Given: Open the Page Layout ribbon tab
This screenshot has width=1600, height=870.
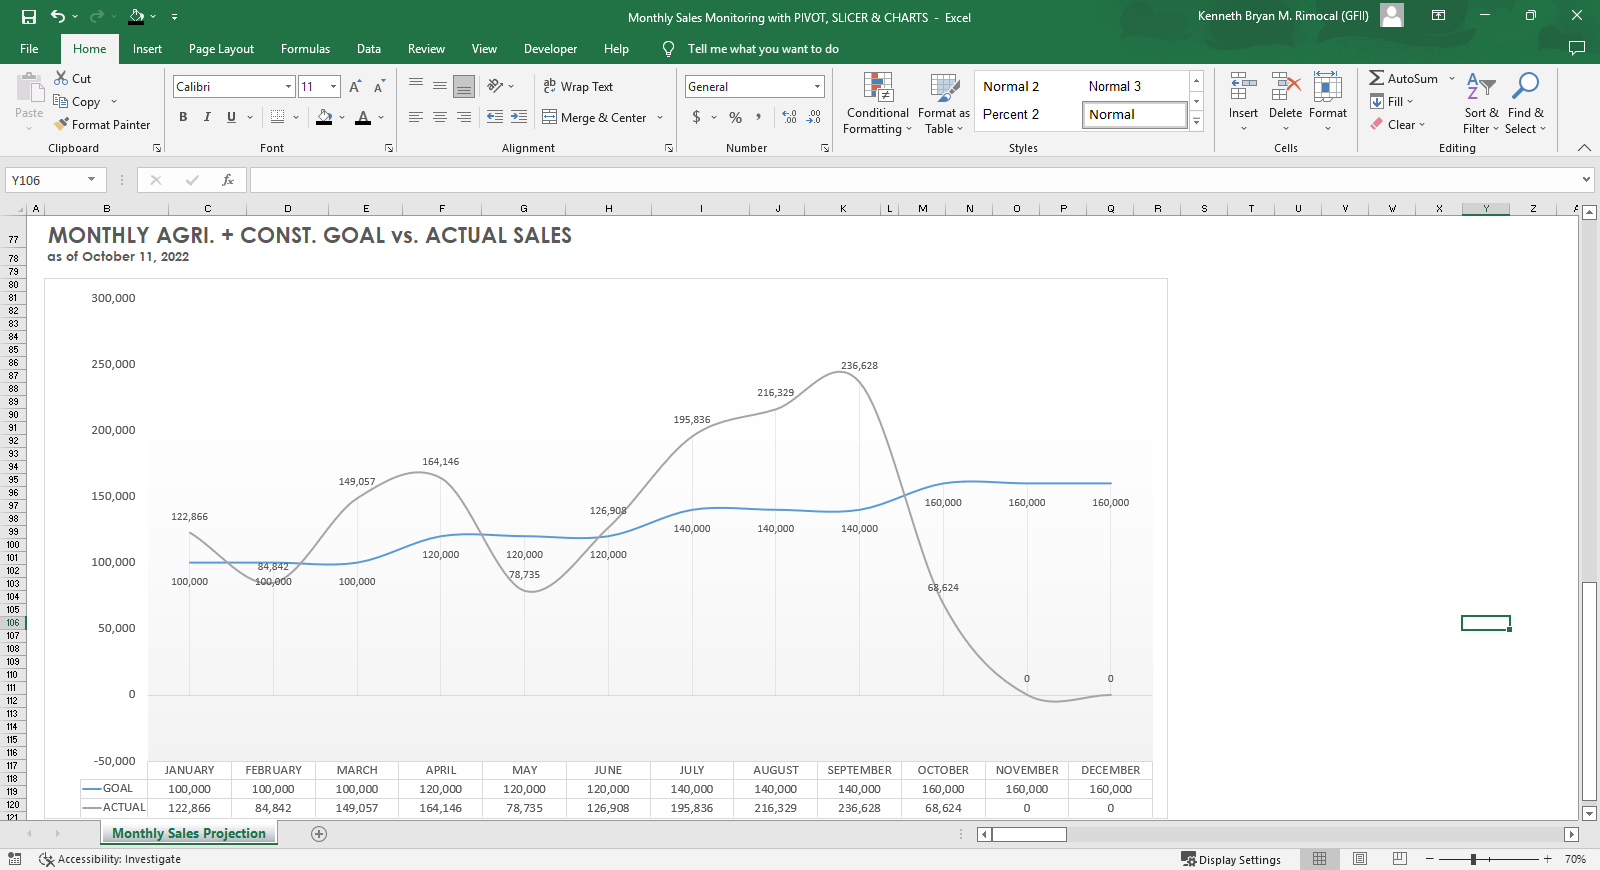Looking at the screenshot, I should (x=221, y=49).
